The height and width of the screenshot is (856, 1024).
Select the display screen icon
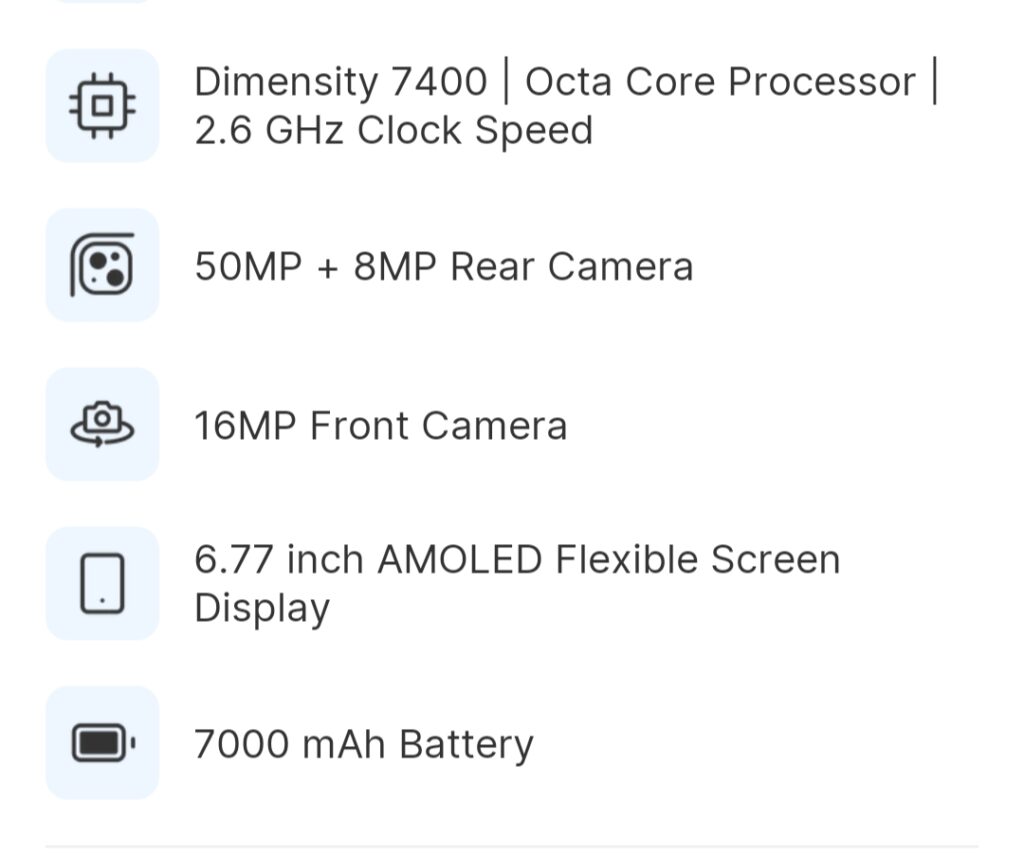[x=103, y=583]
